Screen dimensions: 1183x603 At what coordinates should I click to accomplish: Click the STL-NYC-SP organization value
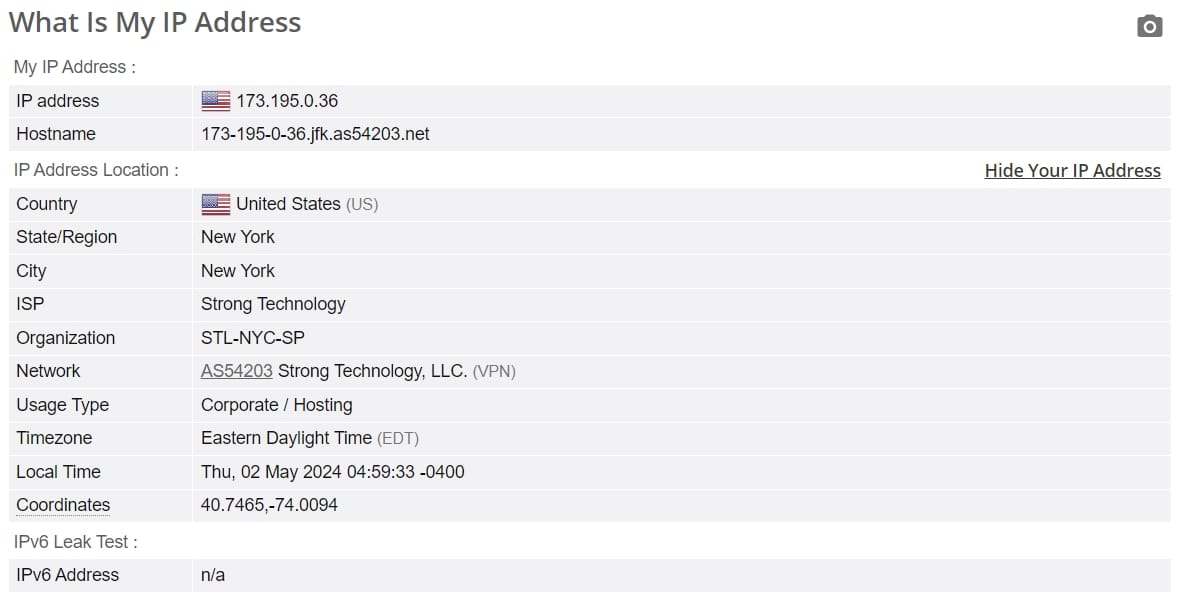click(253, 338)
